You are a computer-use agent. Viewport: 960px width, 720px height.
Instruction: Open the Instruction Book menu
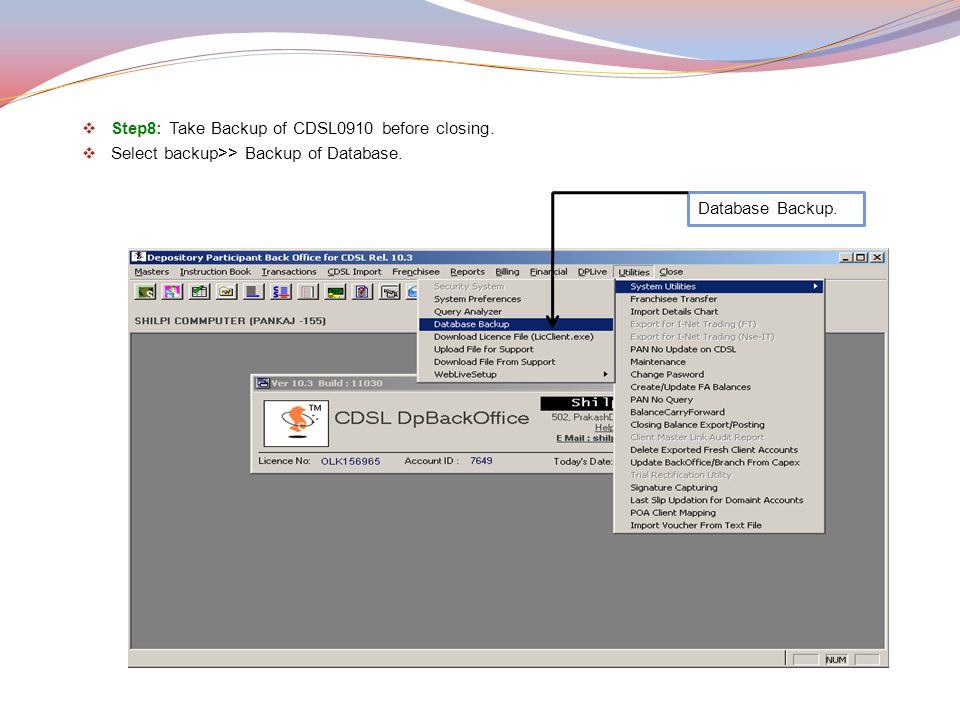216,272
